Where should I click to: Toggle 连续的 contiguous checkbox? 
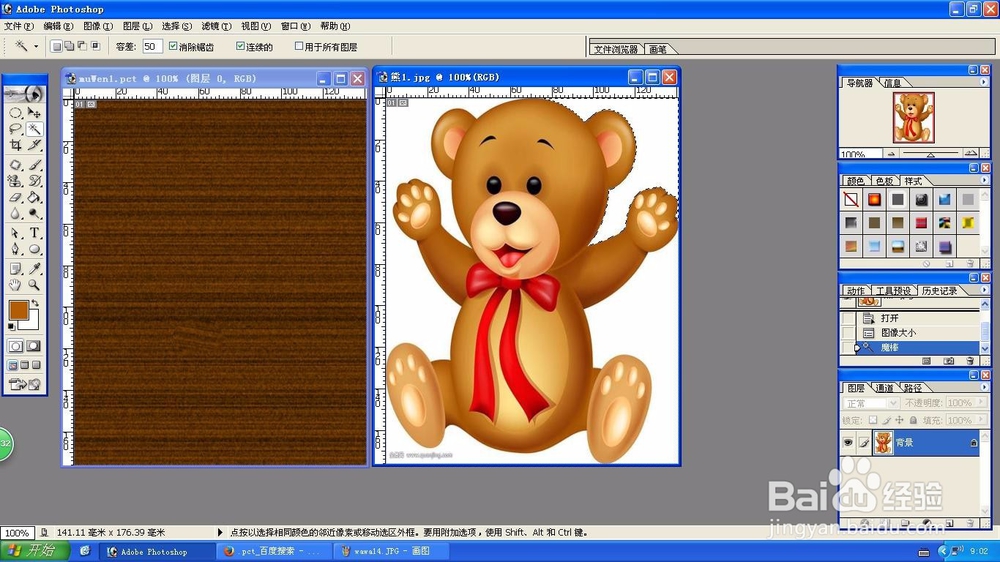(x=240, y=46)
